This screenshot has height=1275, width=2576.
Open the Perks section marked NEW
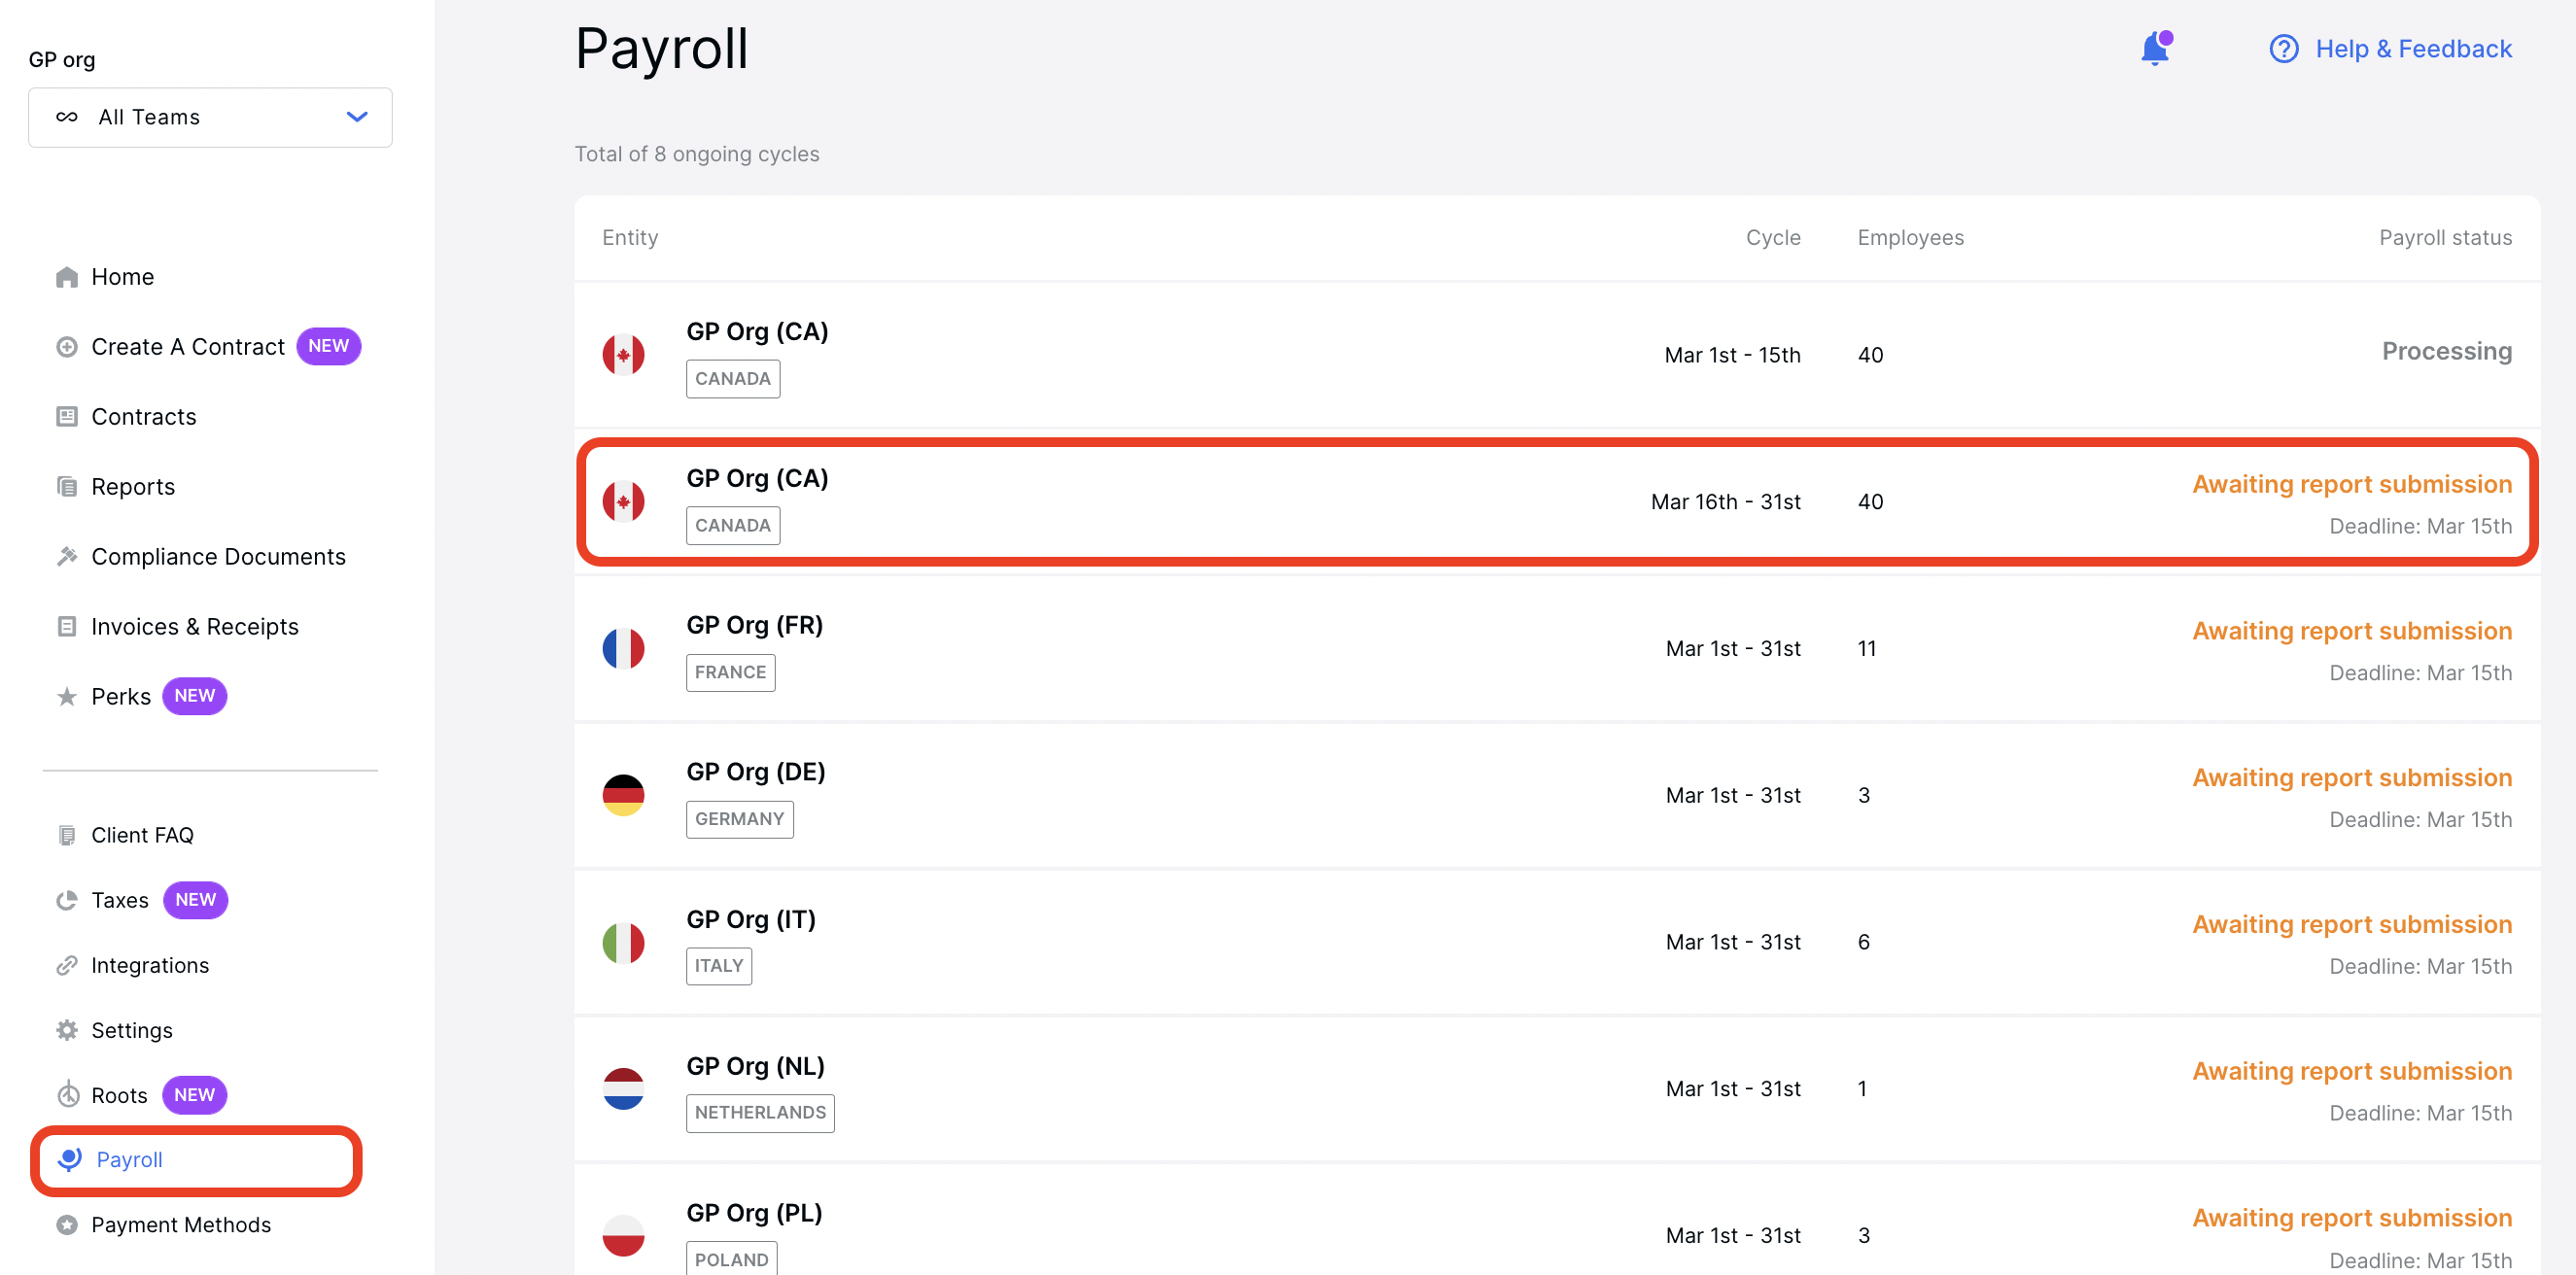point(120,696)
